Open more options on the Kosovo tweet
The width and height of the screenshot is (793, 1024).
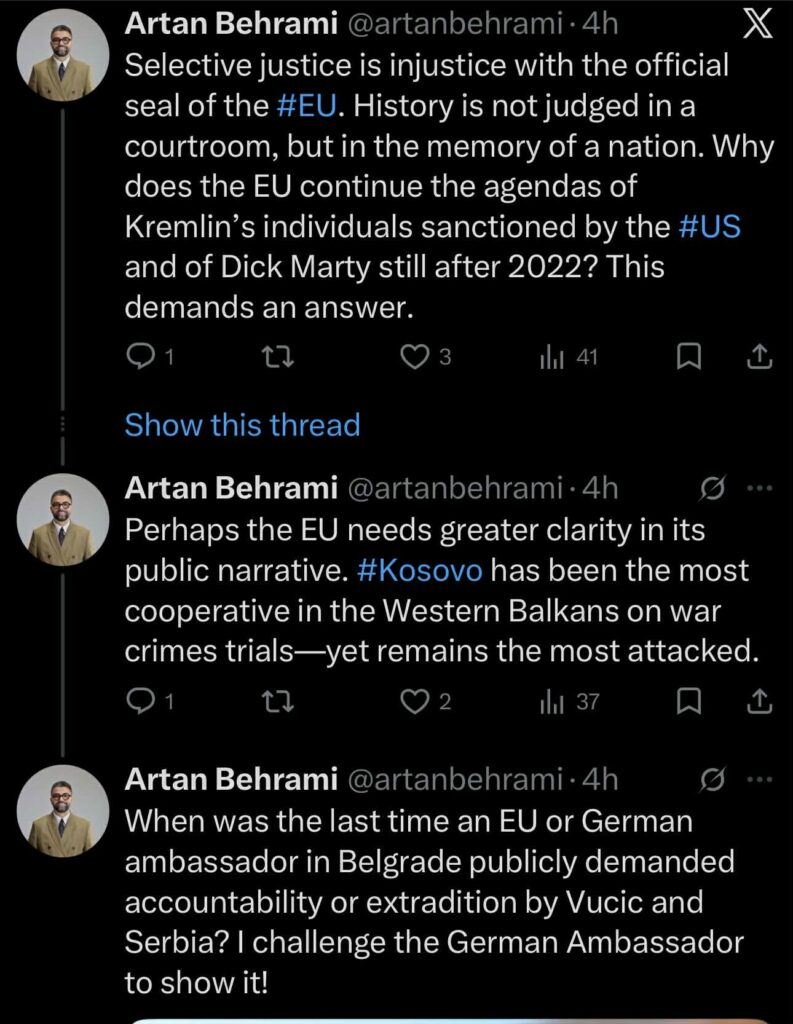760,488
